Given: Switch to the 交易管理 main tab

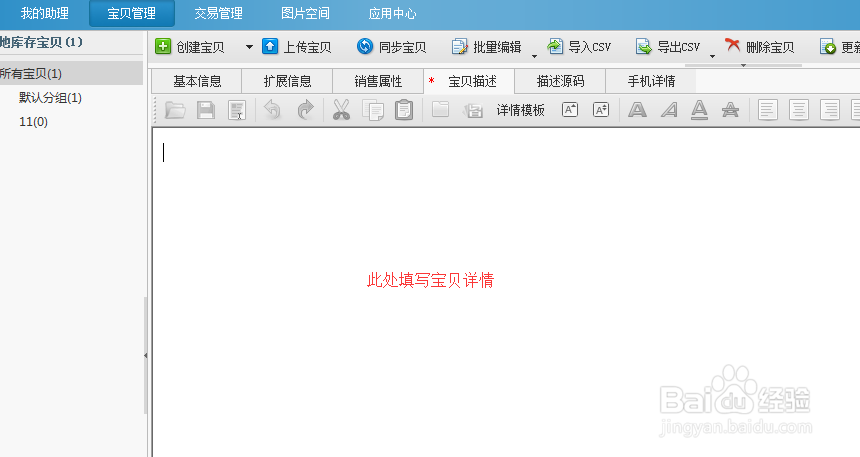Looking at the screenshot, I should point(218,13).
